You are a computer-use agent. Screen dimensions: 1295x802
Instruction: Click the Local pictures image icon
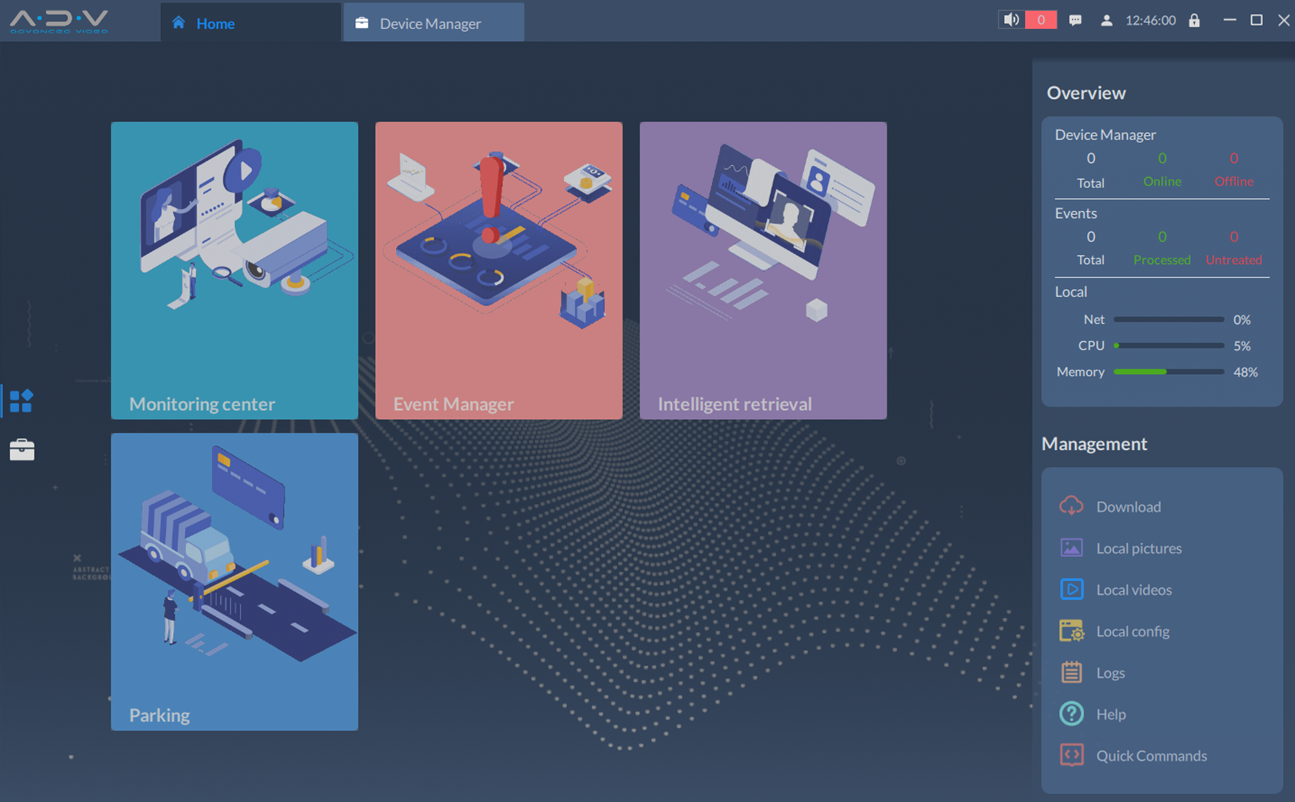pos(1071,548)
